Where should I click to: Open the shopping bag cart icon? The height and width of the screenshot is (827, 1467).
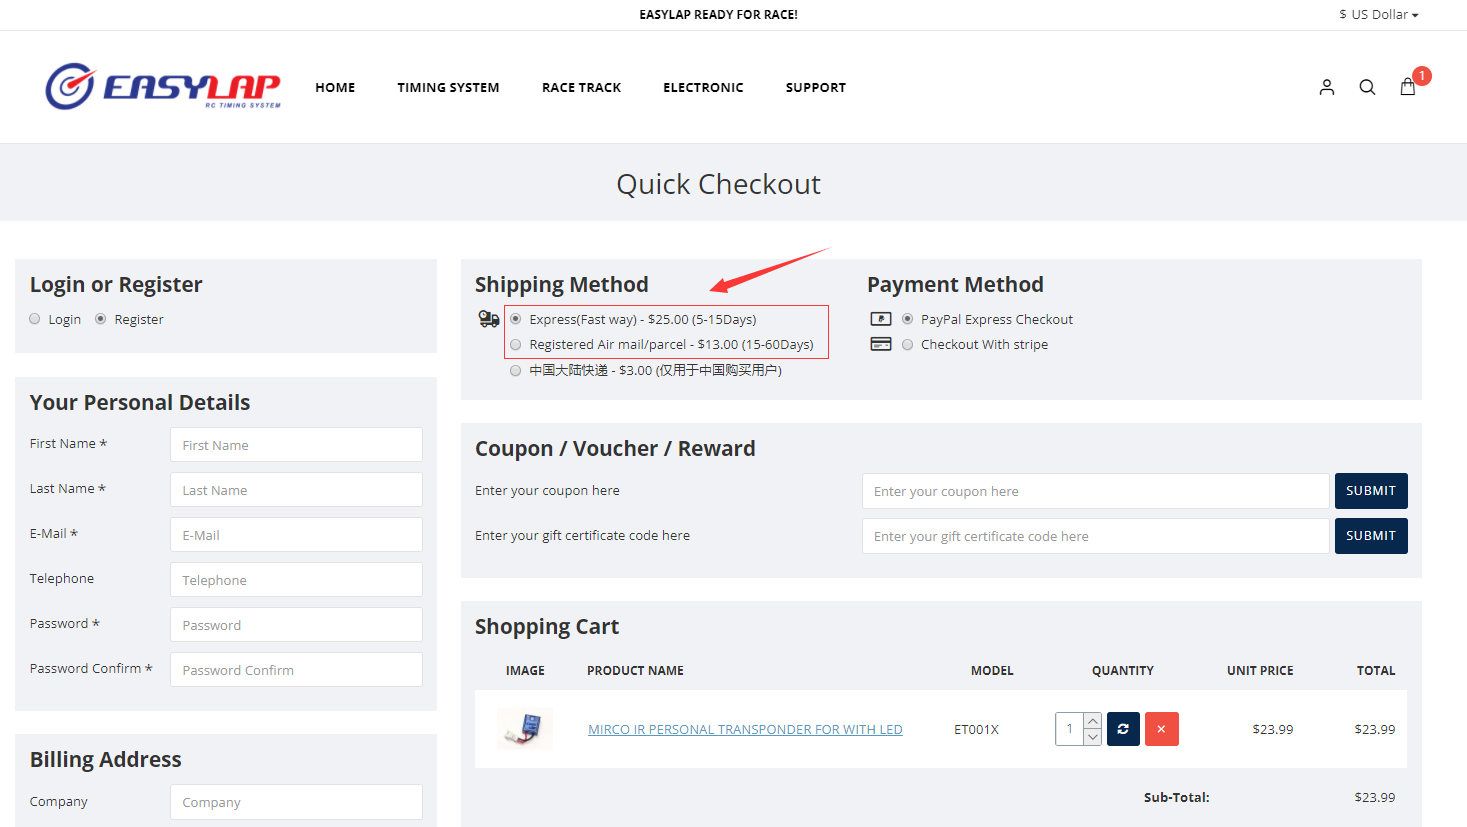tap(1408, 87)
